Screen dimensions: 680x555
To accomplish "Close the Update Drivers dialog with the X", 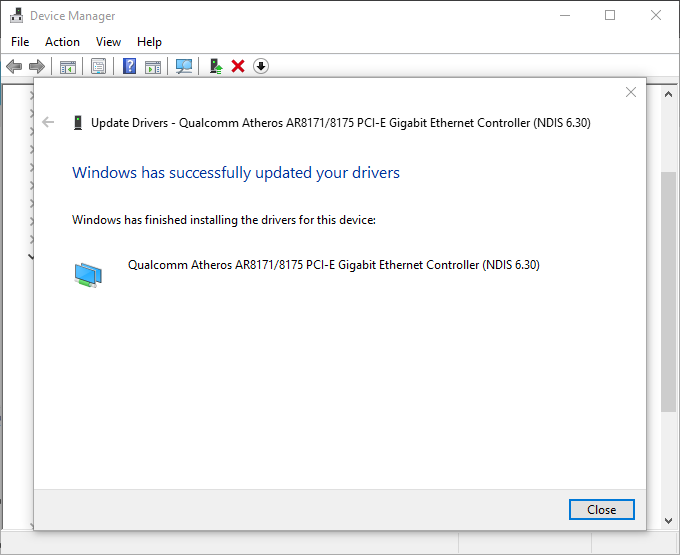I will click(x=631, y=92).
